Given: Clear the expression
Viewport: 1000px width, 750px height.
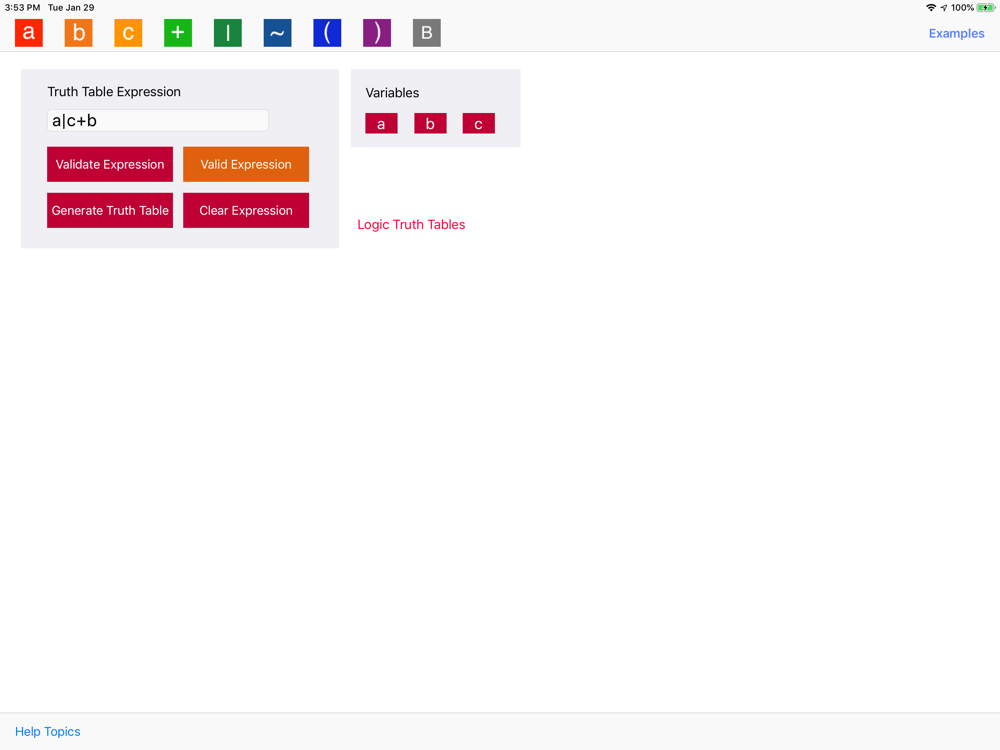Looking at the screenshot, I should coord(246,210).
